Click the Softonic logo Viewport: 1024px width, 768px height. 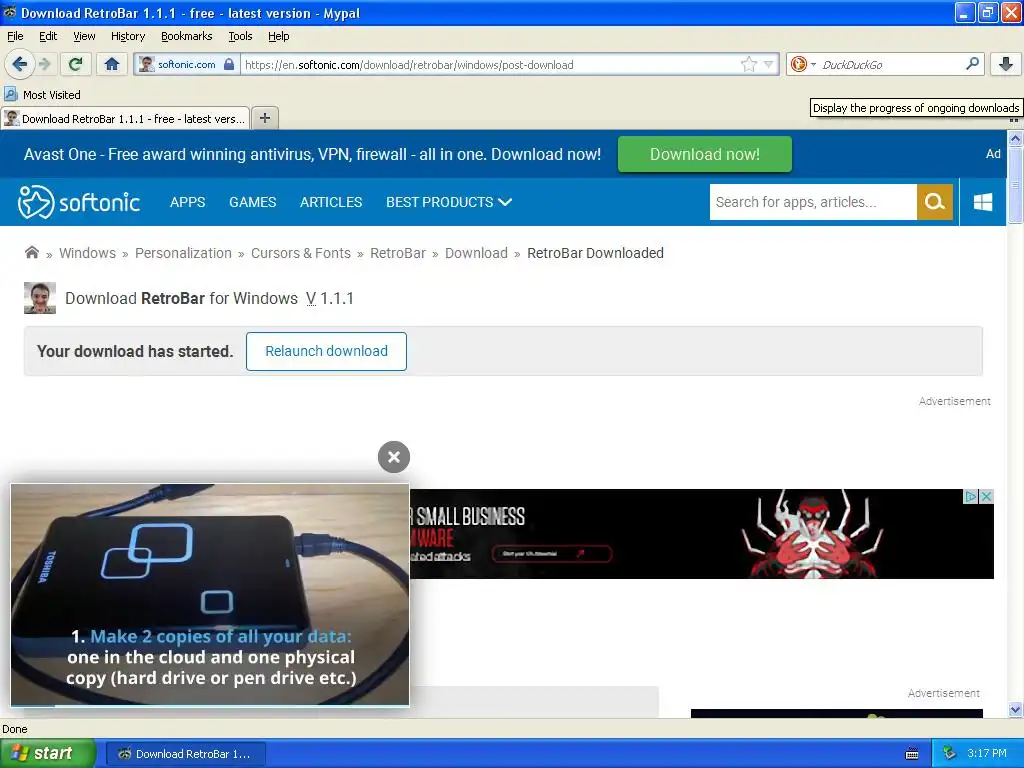coord(79,202)
